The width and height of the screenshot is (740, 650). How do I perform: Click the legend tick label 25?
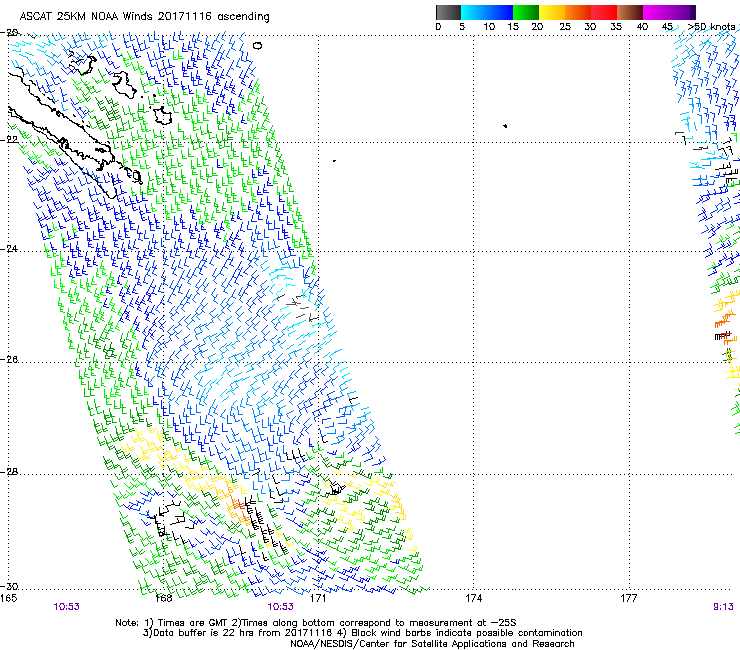click(565, 27)
